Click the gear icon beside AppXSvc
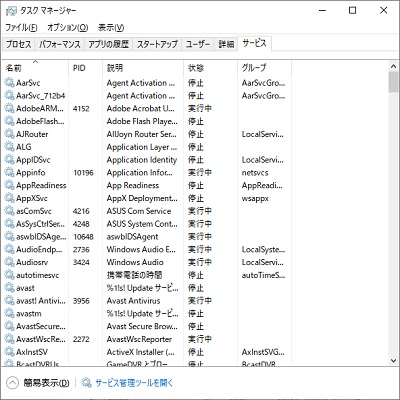This screenshot has width=400, height=400. pyautogui.click(x=9, y=198)
